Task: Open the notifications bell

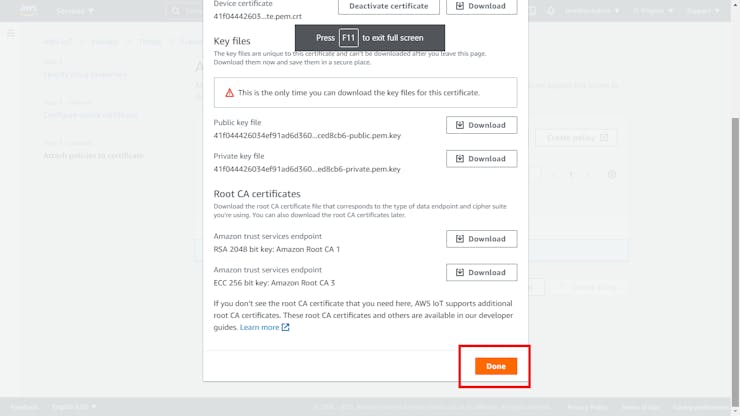Action: 550,11
